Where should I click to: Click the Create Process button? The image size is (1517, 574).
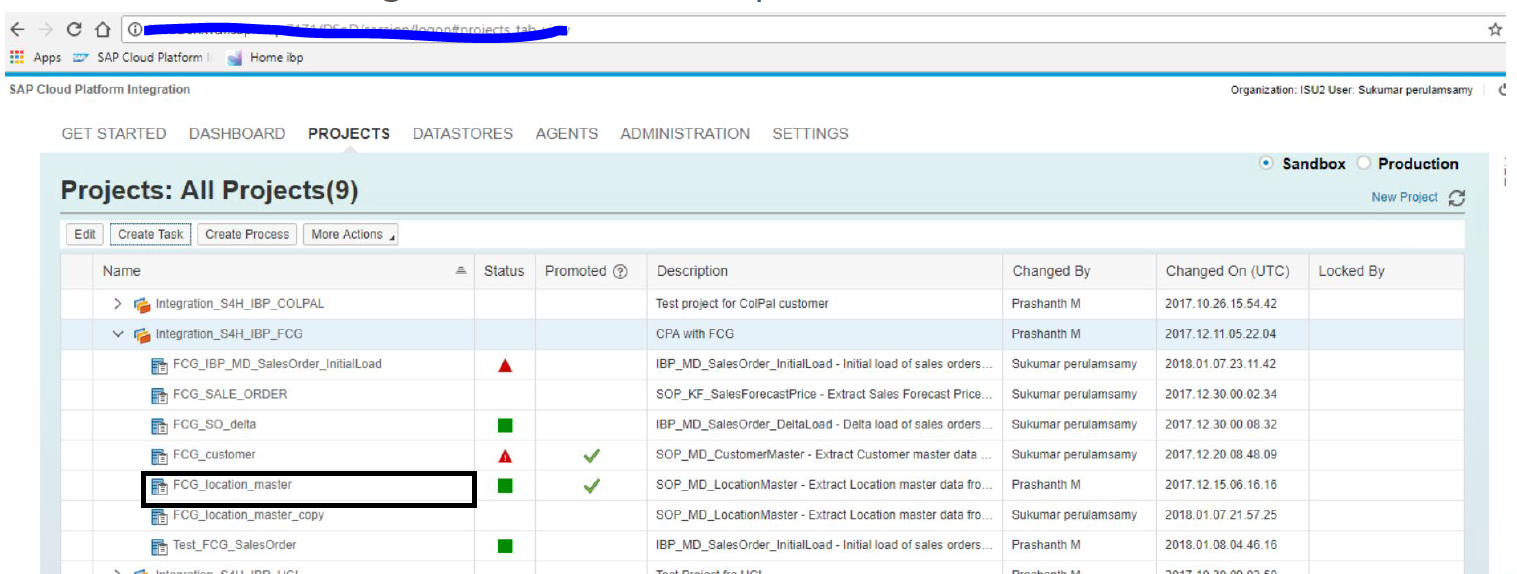(246, 234)
